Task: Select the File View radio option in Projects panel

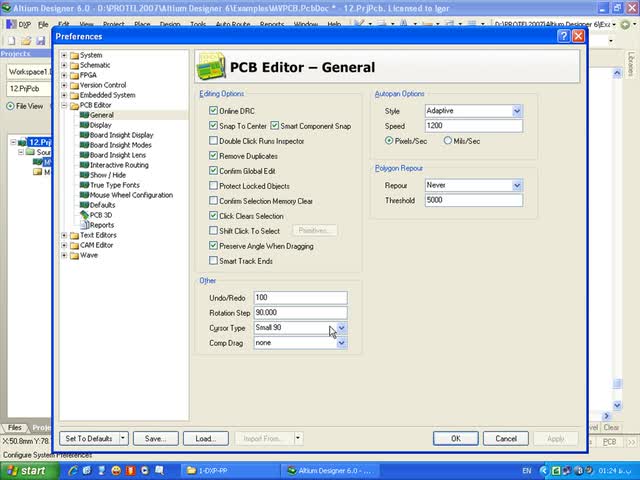Action: [11, 106]
